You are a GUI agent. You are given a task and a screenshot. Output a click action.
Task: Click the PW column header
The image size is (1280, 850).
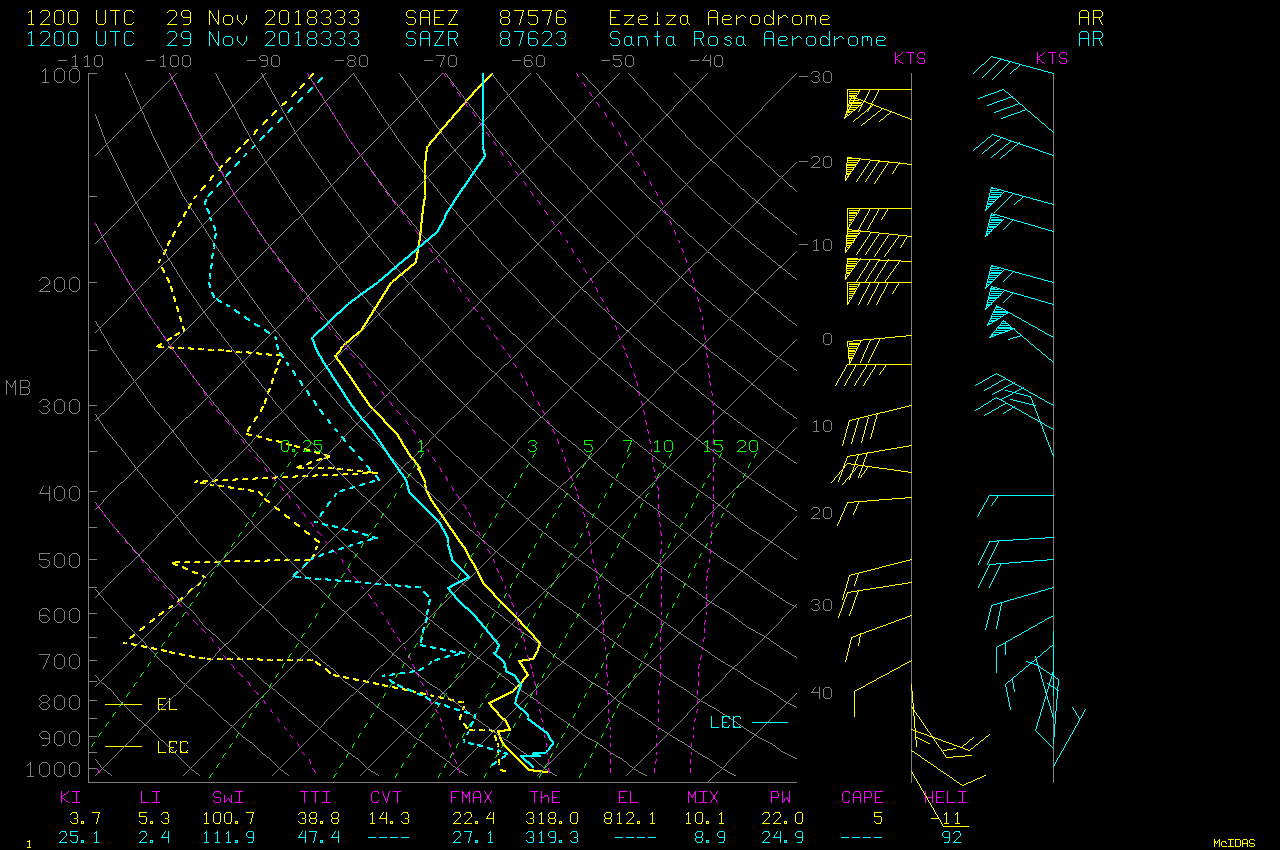780,797
